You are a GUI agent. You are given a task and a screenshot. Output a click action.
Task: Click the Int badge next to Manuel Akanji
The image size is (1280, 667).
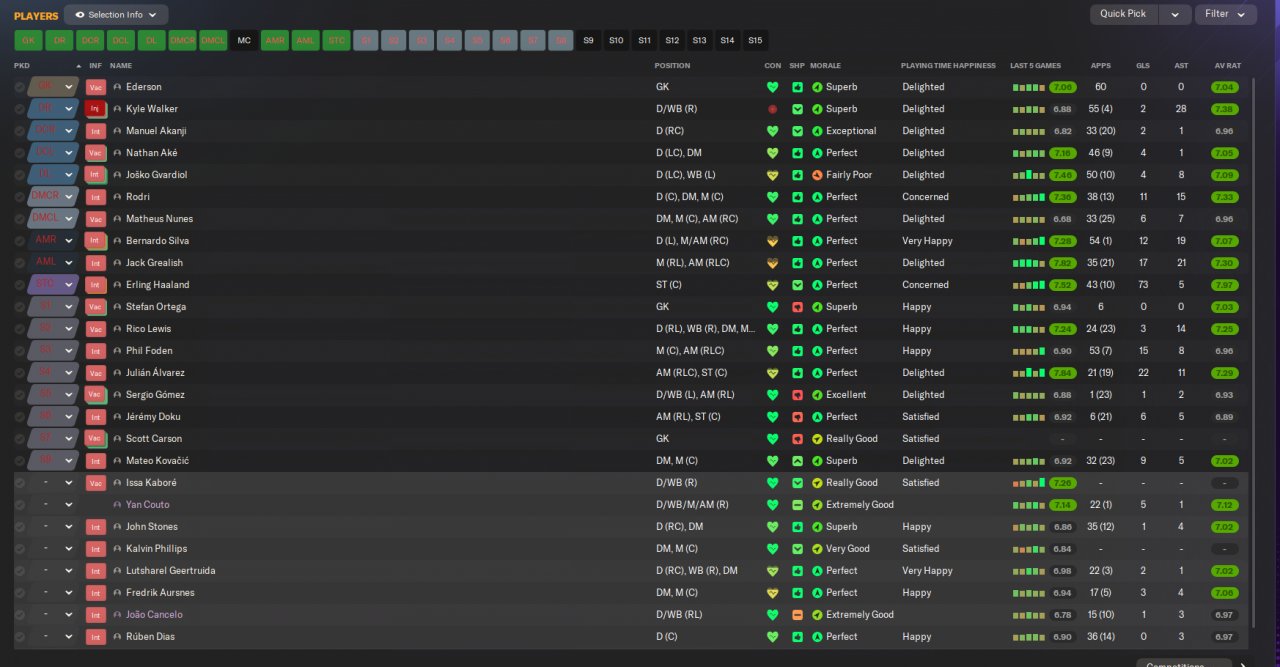[x=96, y=131]
